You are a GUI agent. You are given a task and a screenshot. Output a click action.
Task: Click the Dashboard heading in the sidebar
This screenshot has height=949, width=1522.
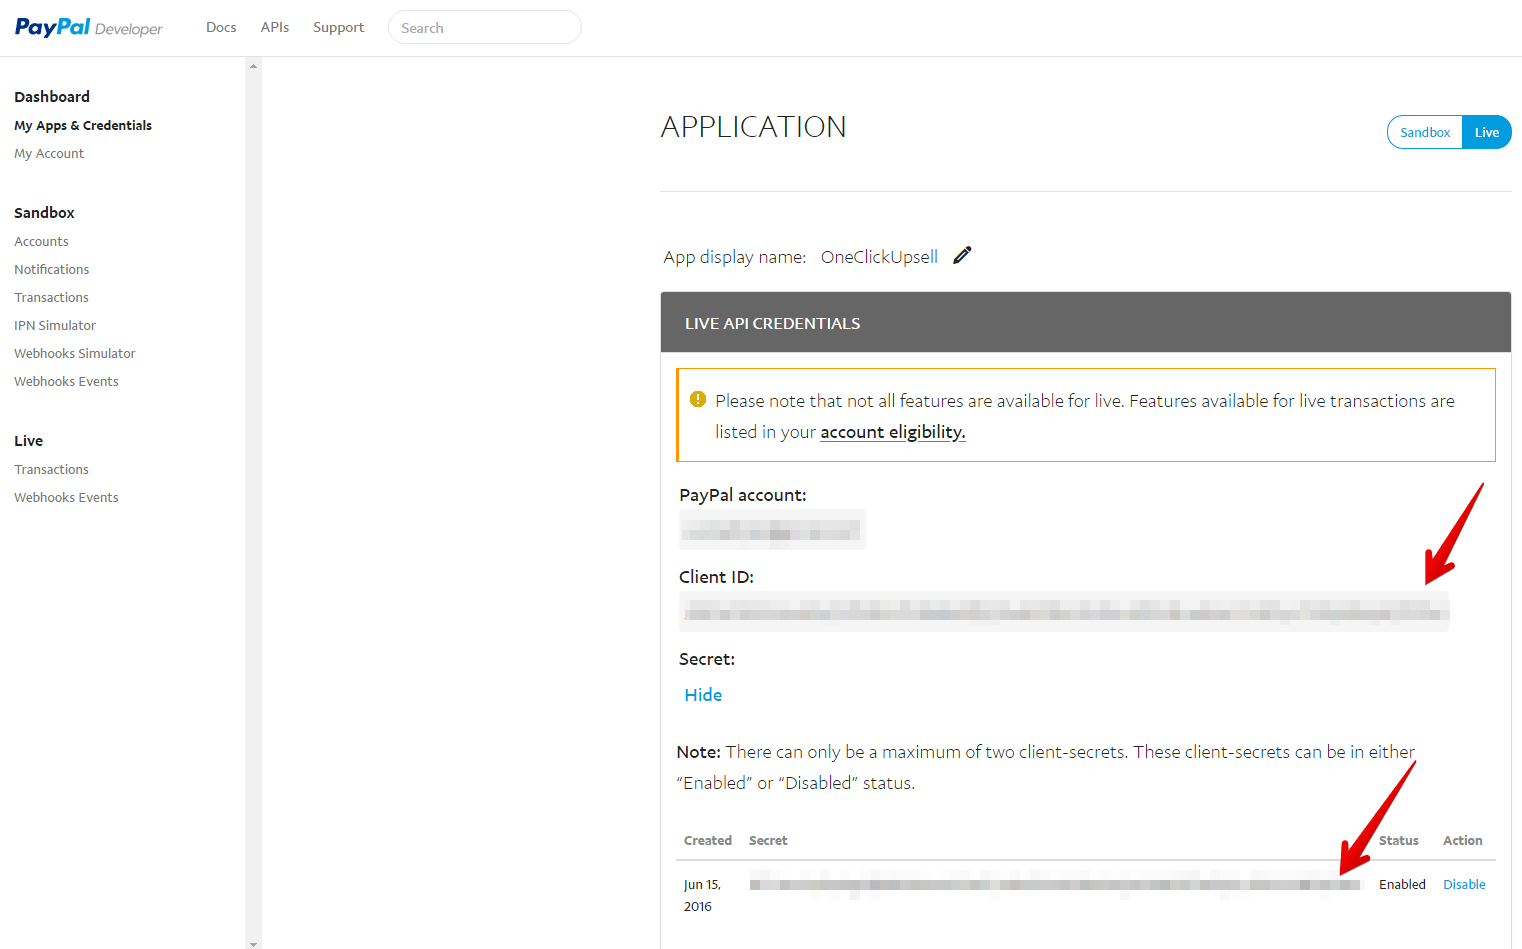(52, 97)
